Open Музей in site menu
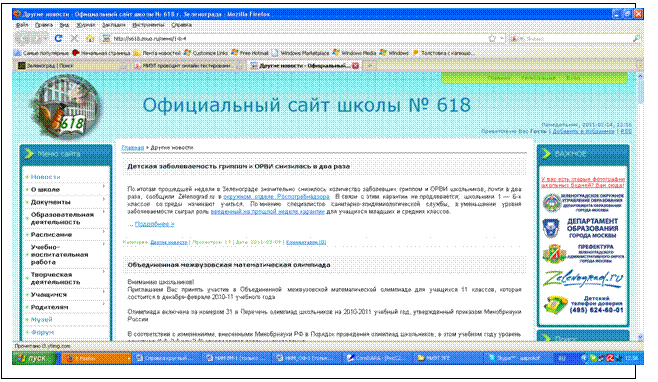The image size is (658, 382). [41, 319]
